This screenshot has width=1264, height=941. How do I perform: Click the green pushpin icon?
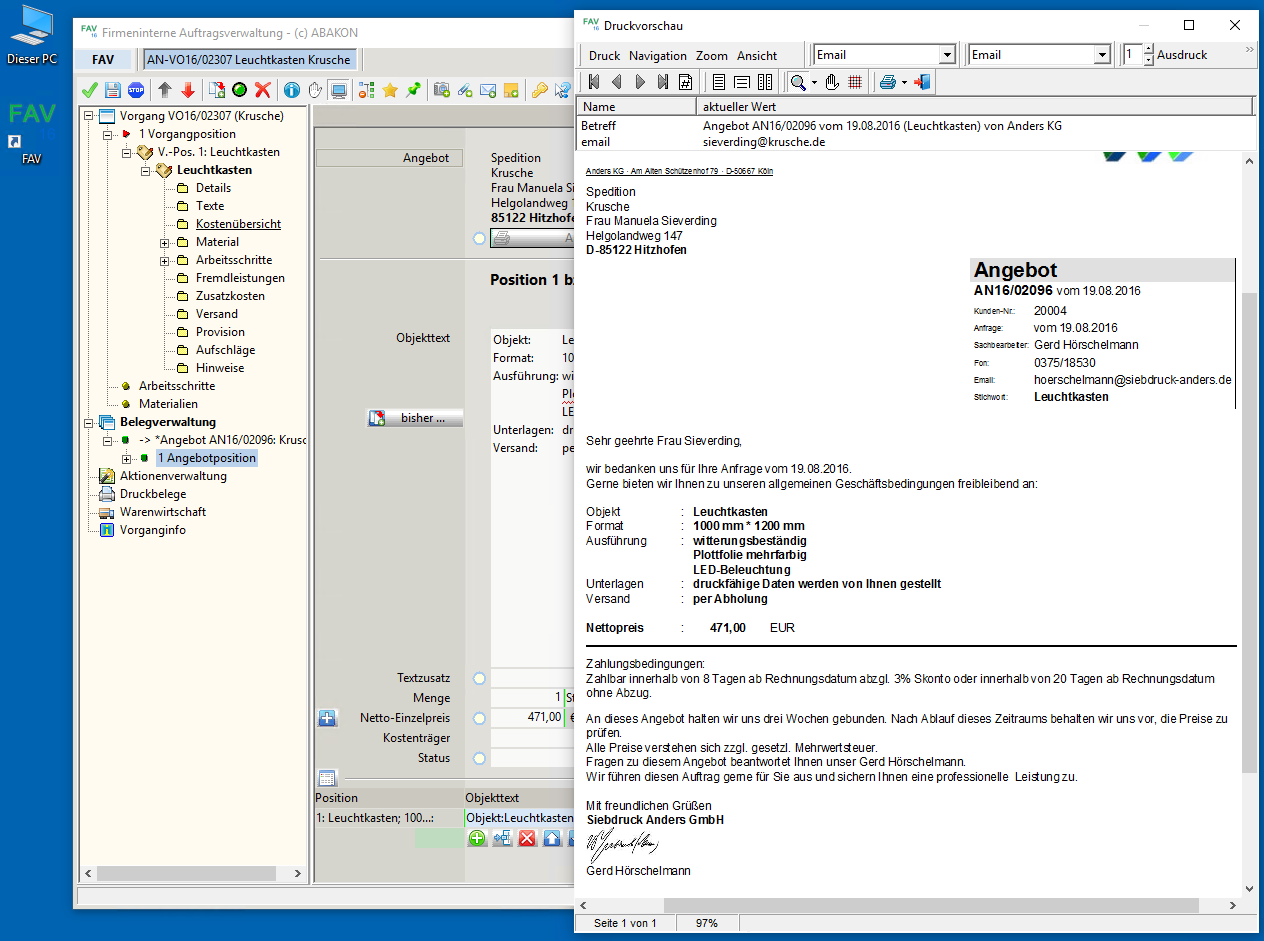click(x=413, y=91)
